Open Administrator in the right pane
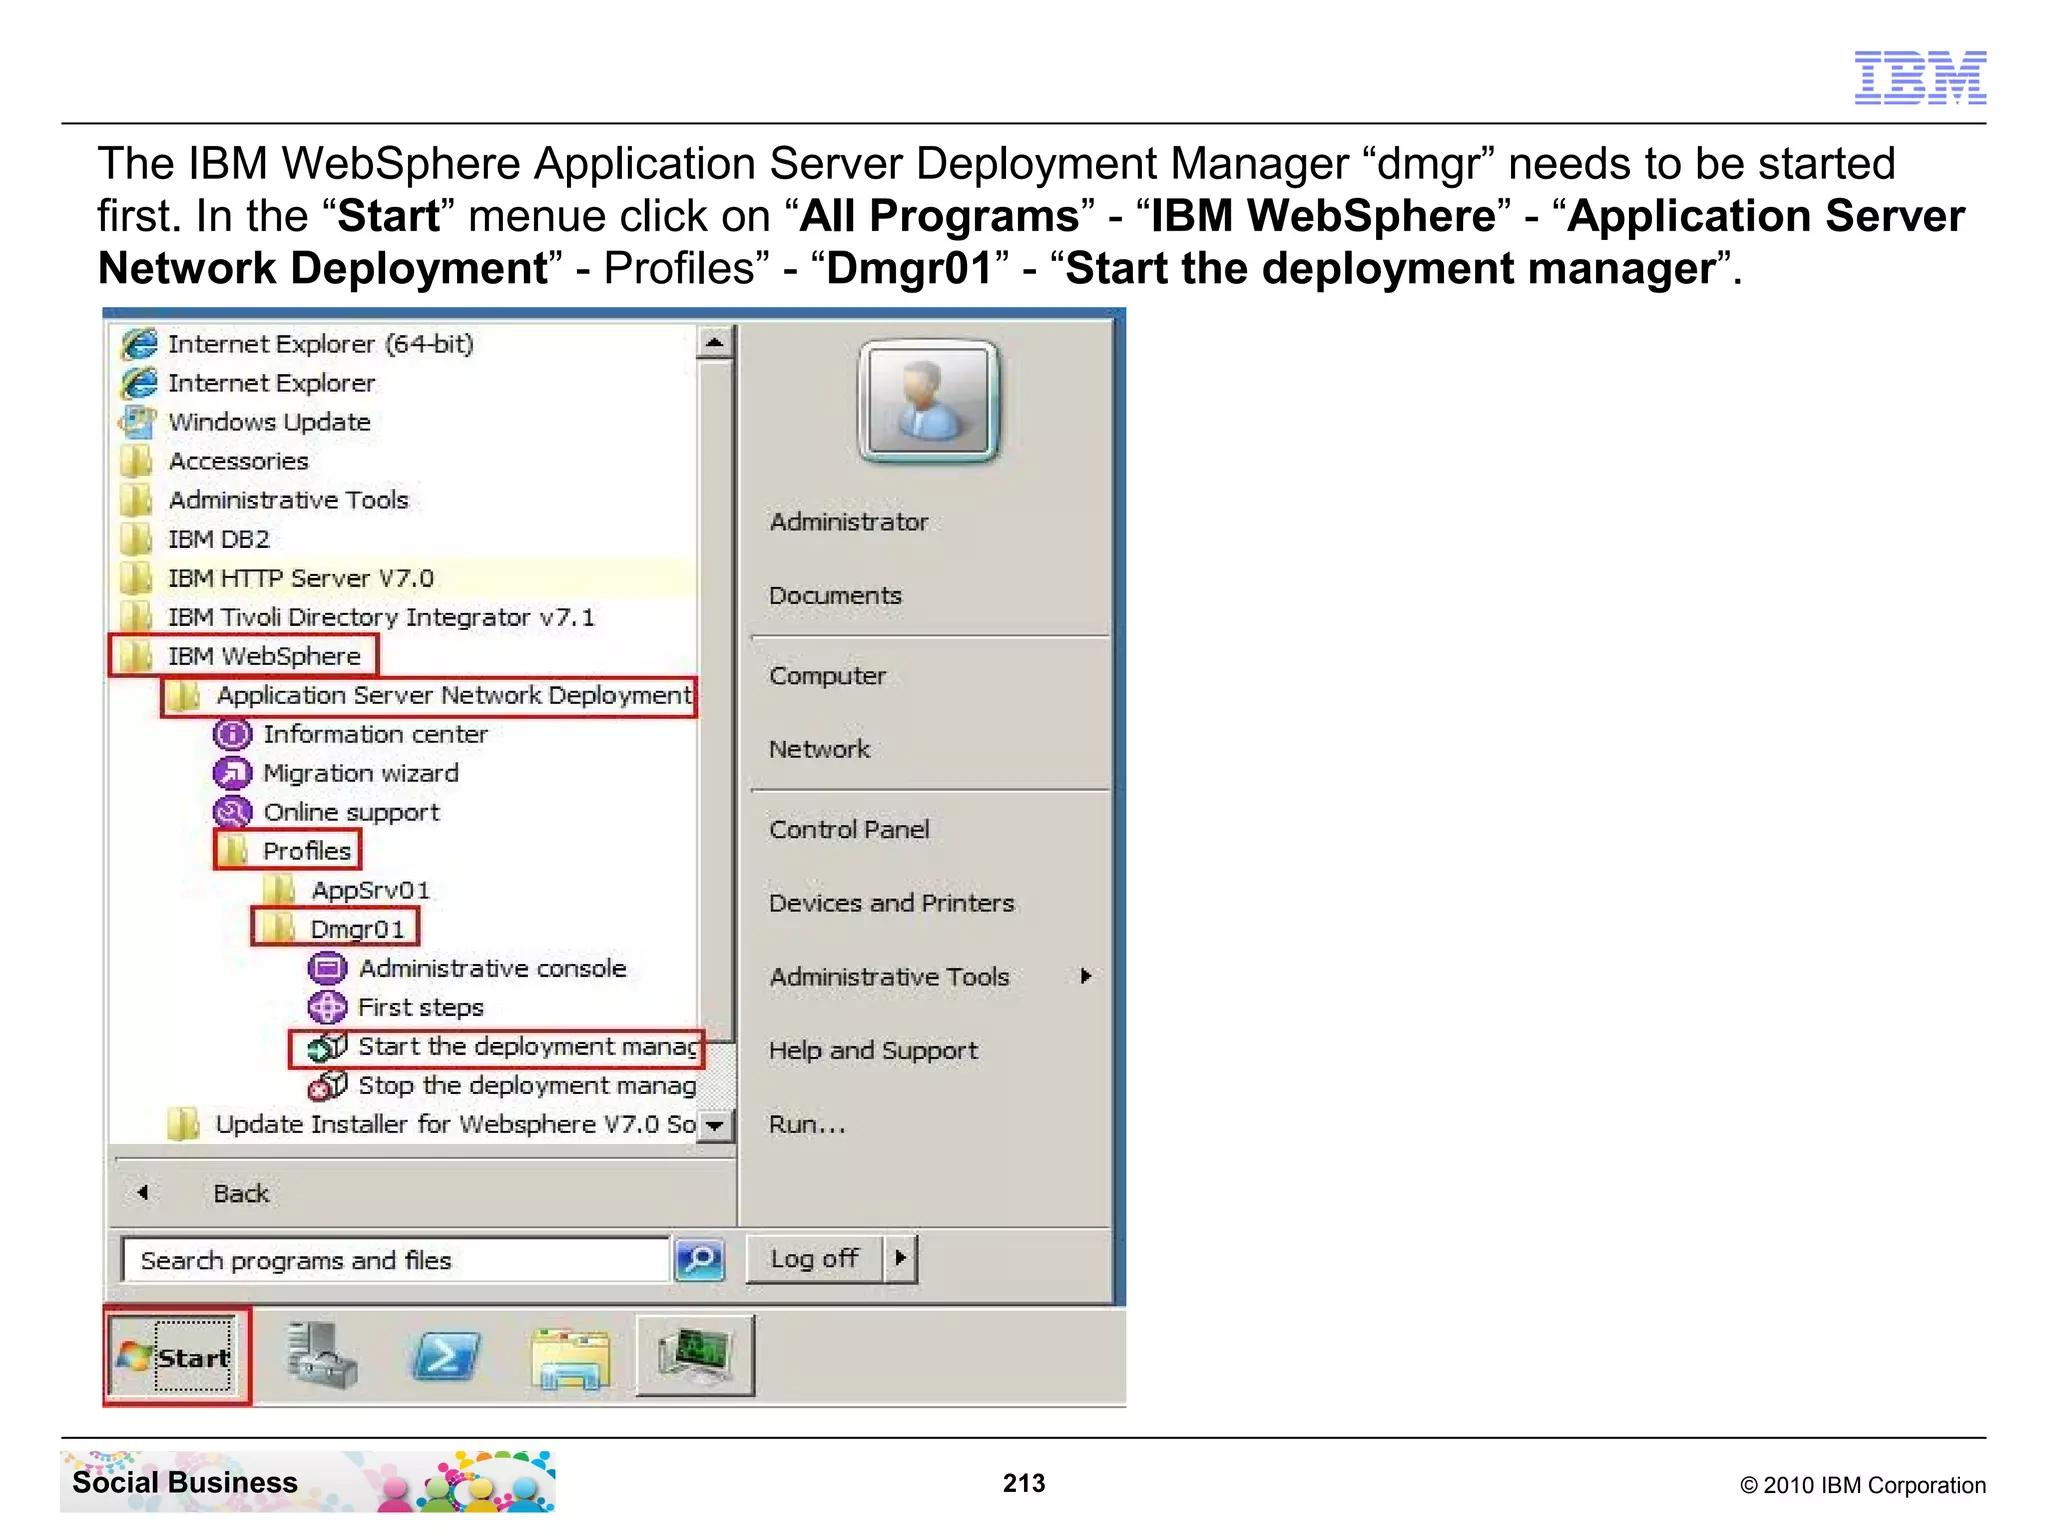This screenshot has height=1536, width=2048. tap(849, 522)
